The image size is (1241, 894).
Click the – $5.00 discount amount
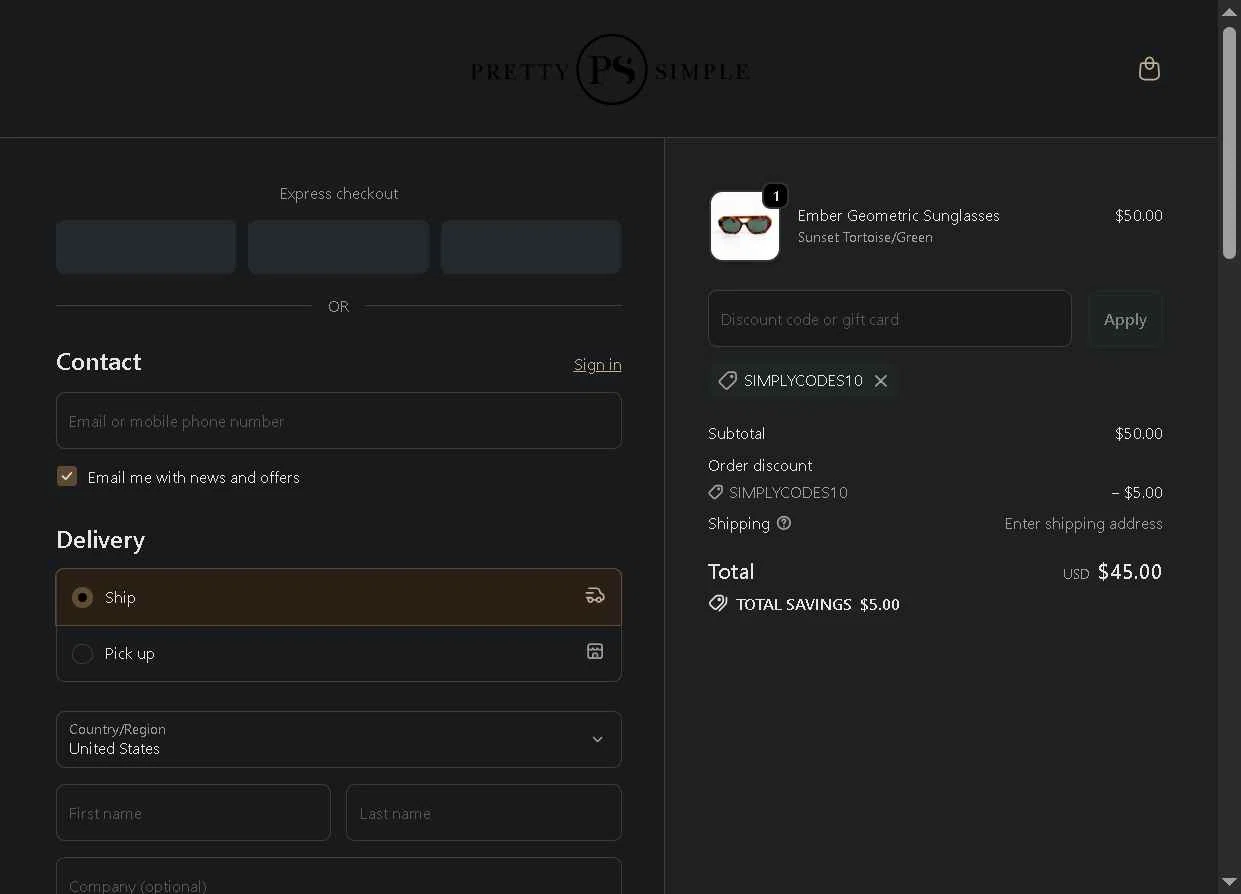pyautogui.click(x=1137, y=492)
